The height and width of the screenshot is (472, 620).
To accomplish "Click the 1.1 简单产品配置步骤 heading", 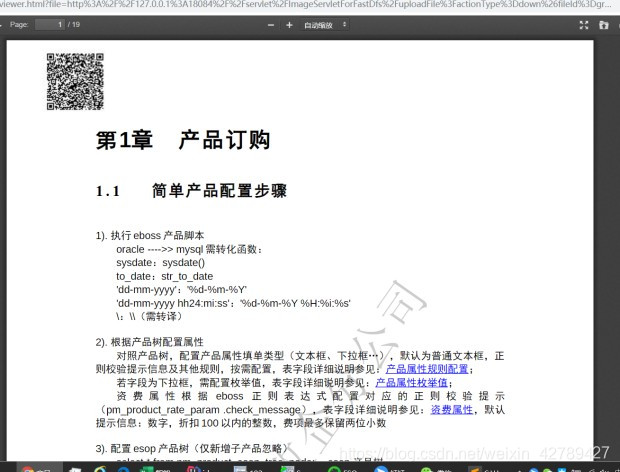I will 191,191.
